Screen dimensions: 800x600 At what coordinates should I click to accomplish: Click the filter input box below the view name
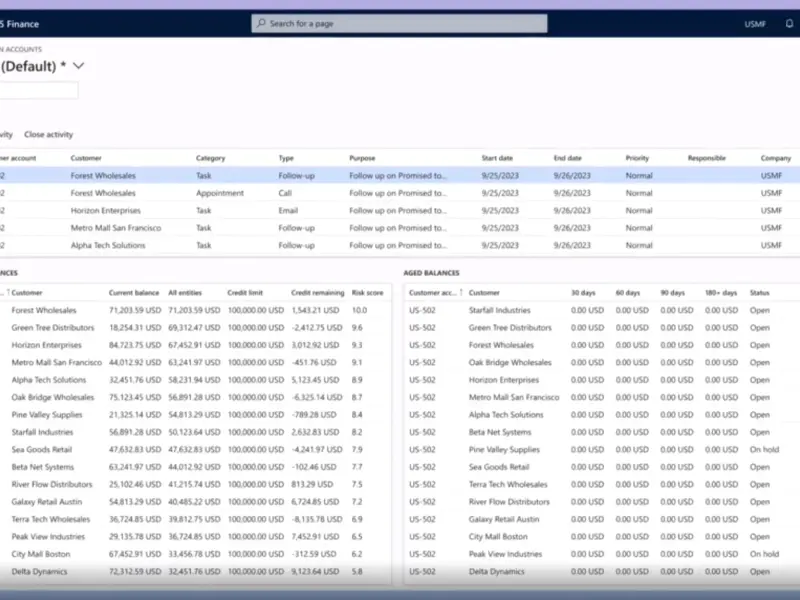coord(38,91)
